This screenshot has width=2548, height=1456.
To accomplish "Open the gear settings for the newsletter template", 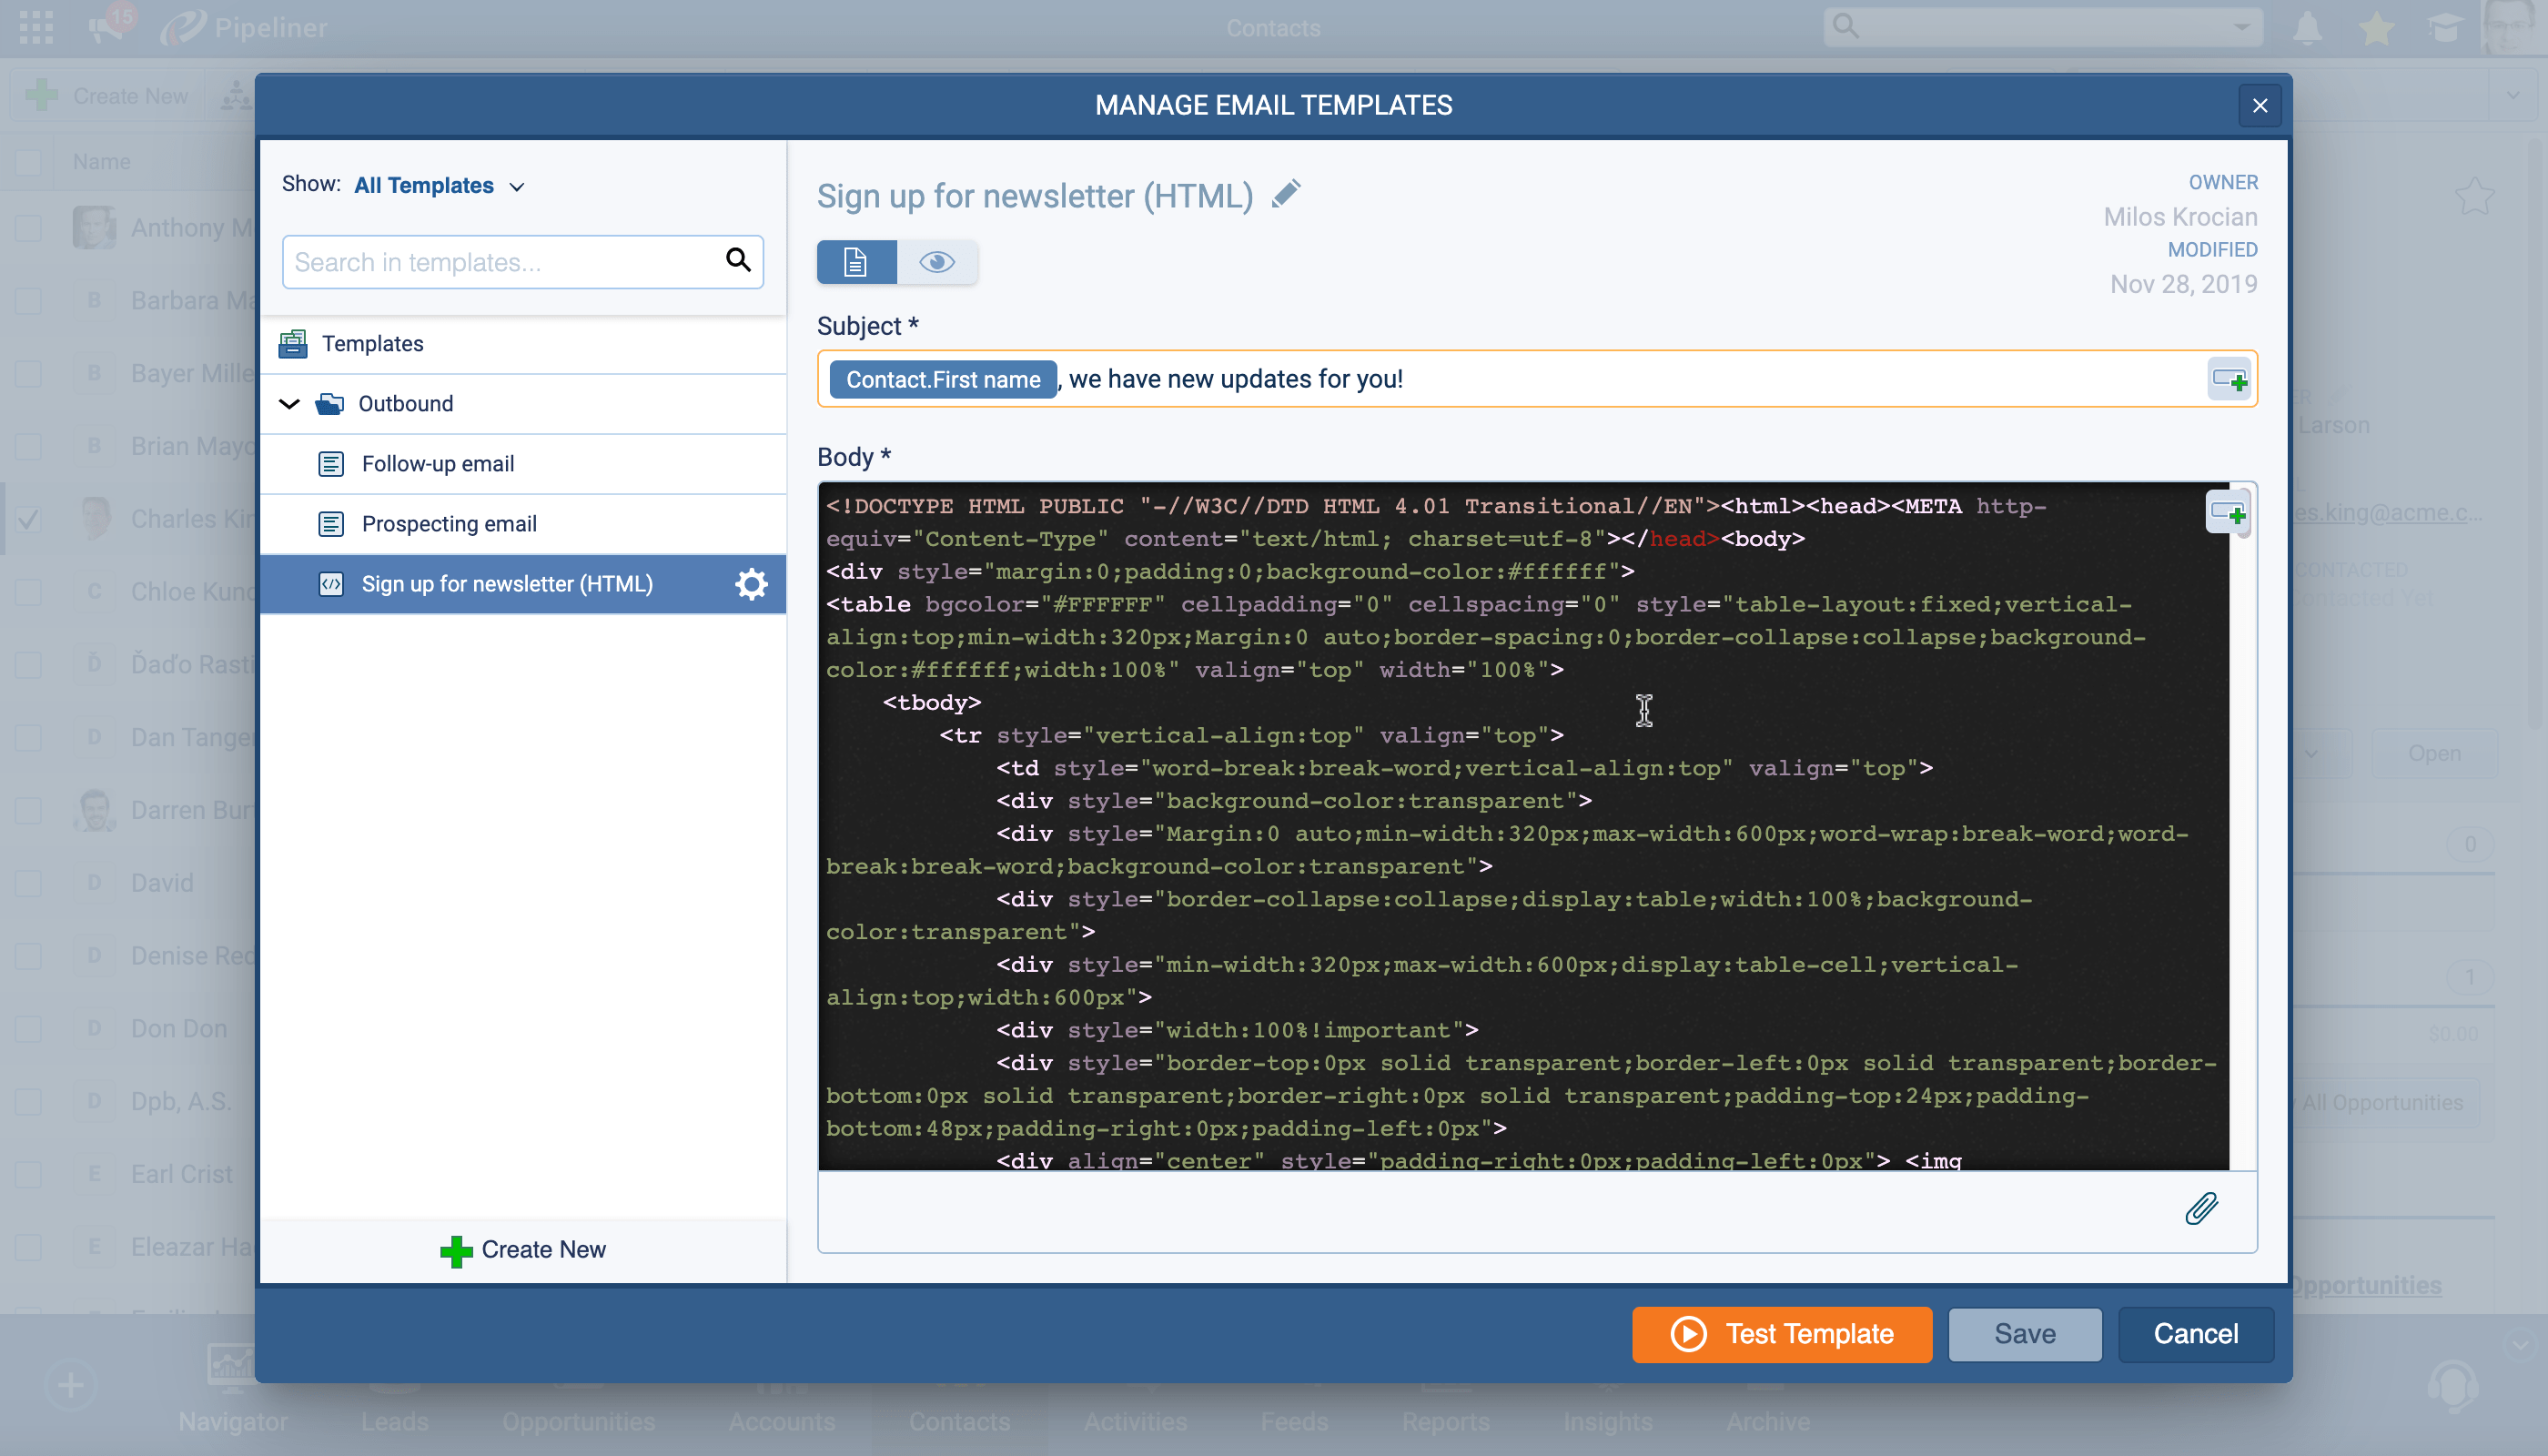I will 751,584.
